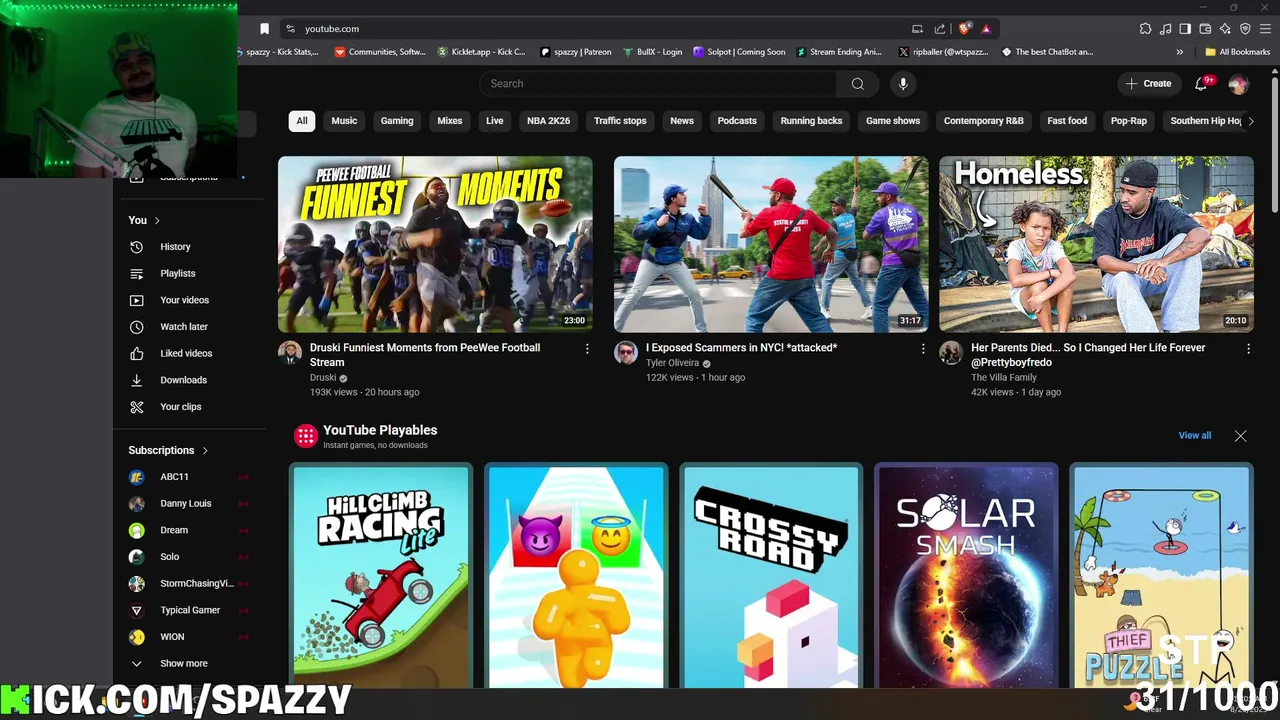Open Brave Leo AI sparkle icon
Image resolution: width=1280 pixels, height=720 pixels.
(x=1225, y=29)
